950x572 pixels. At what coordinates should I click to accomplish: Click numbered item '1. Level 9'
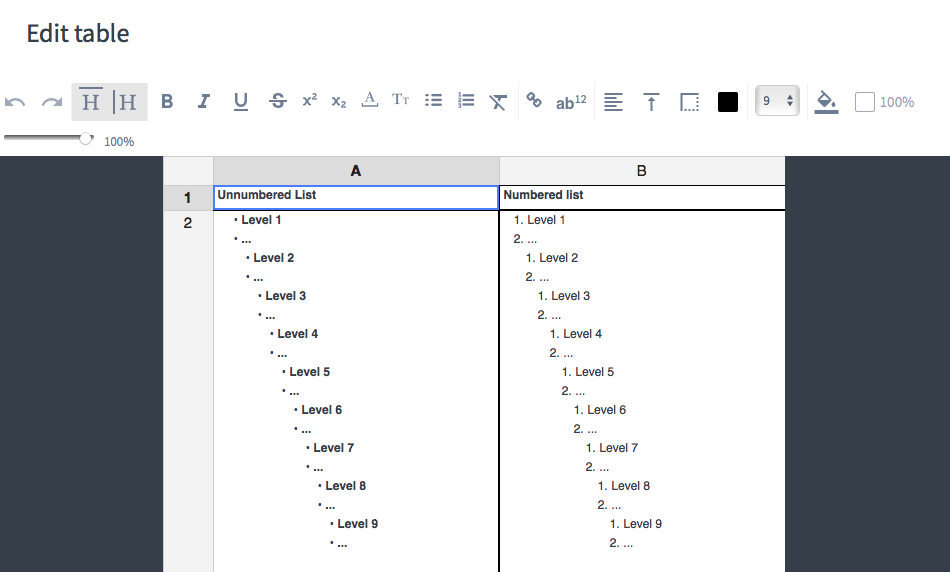coord(636,524)
